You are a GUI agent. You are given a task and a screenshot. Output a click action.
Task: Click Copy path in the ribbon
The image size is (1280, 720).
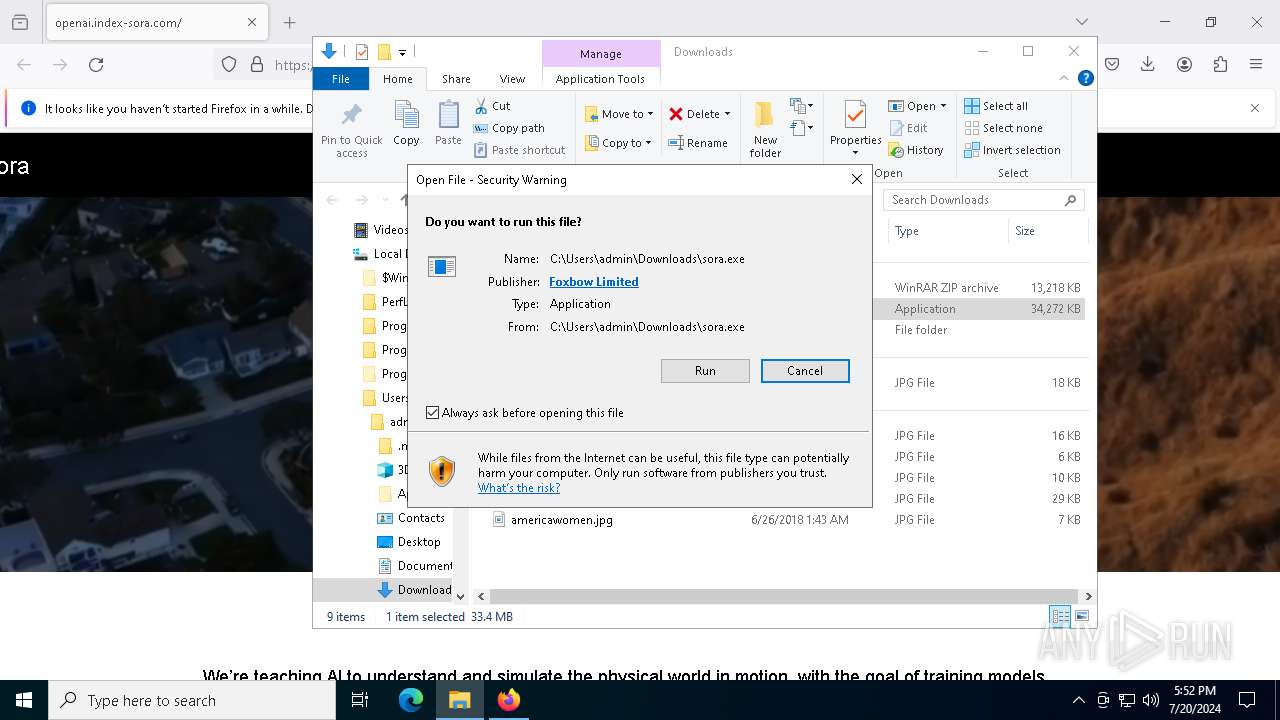[x=509, y=128]
